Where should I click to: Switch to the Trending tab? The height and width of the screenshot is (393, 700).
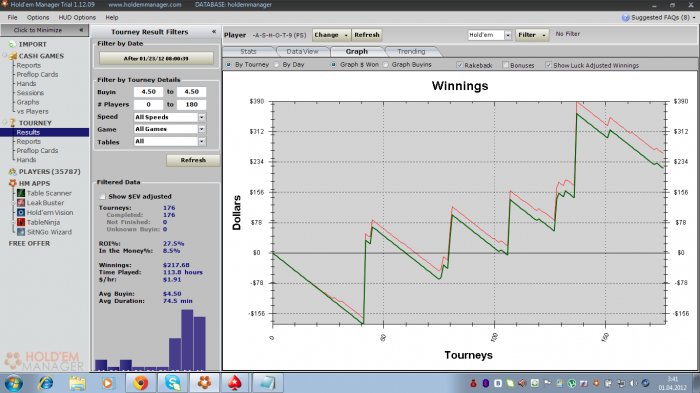(411, 52)
